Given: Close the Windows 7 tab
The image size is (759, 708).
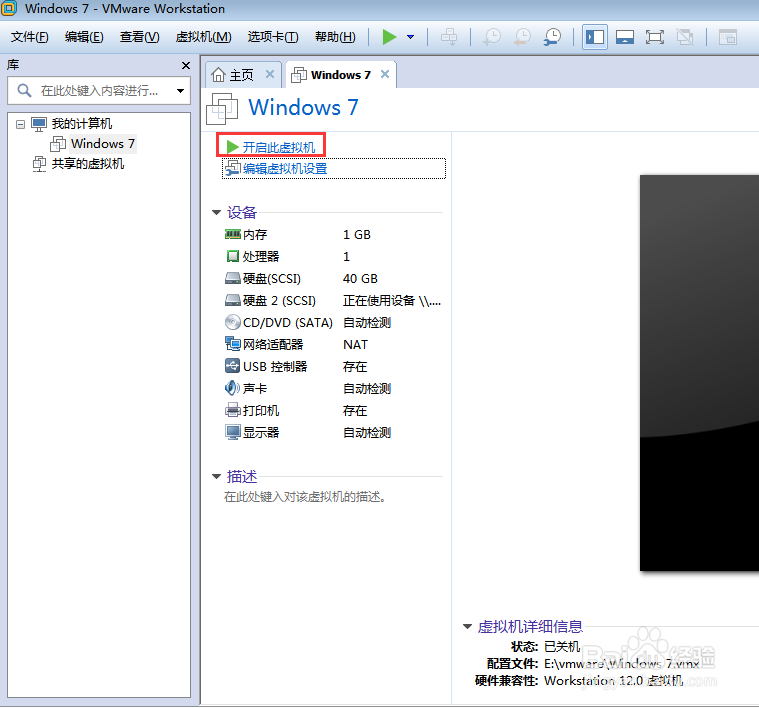Looking at the screenshot, I should [x=385, y=74].
